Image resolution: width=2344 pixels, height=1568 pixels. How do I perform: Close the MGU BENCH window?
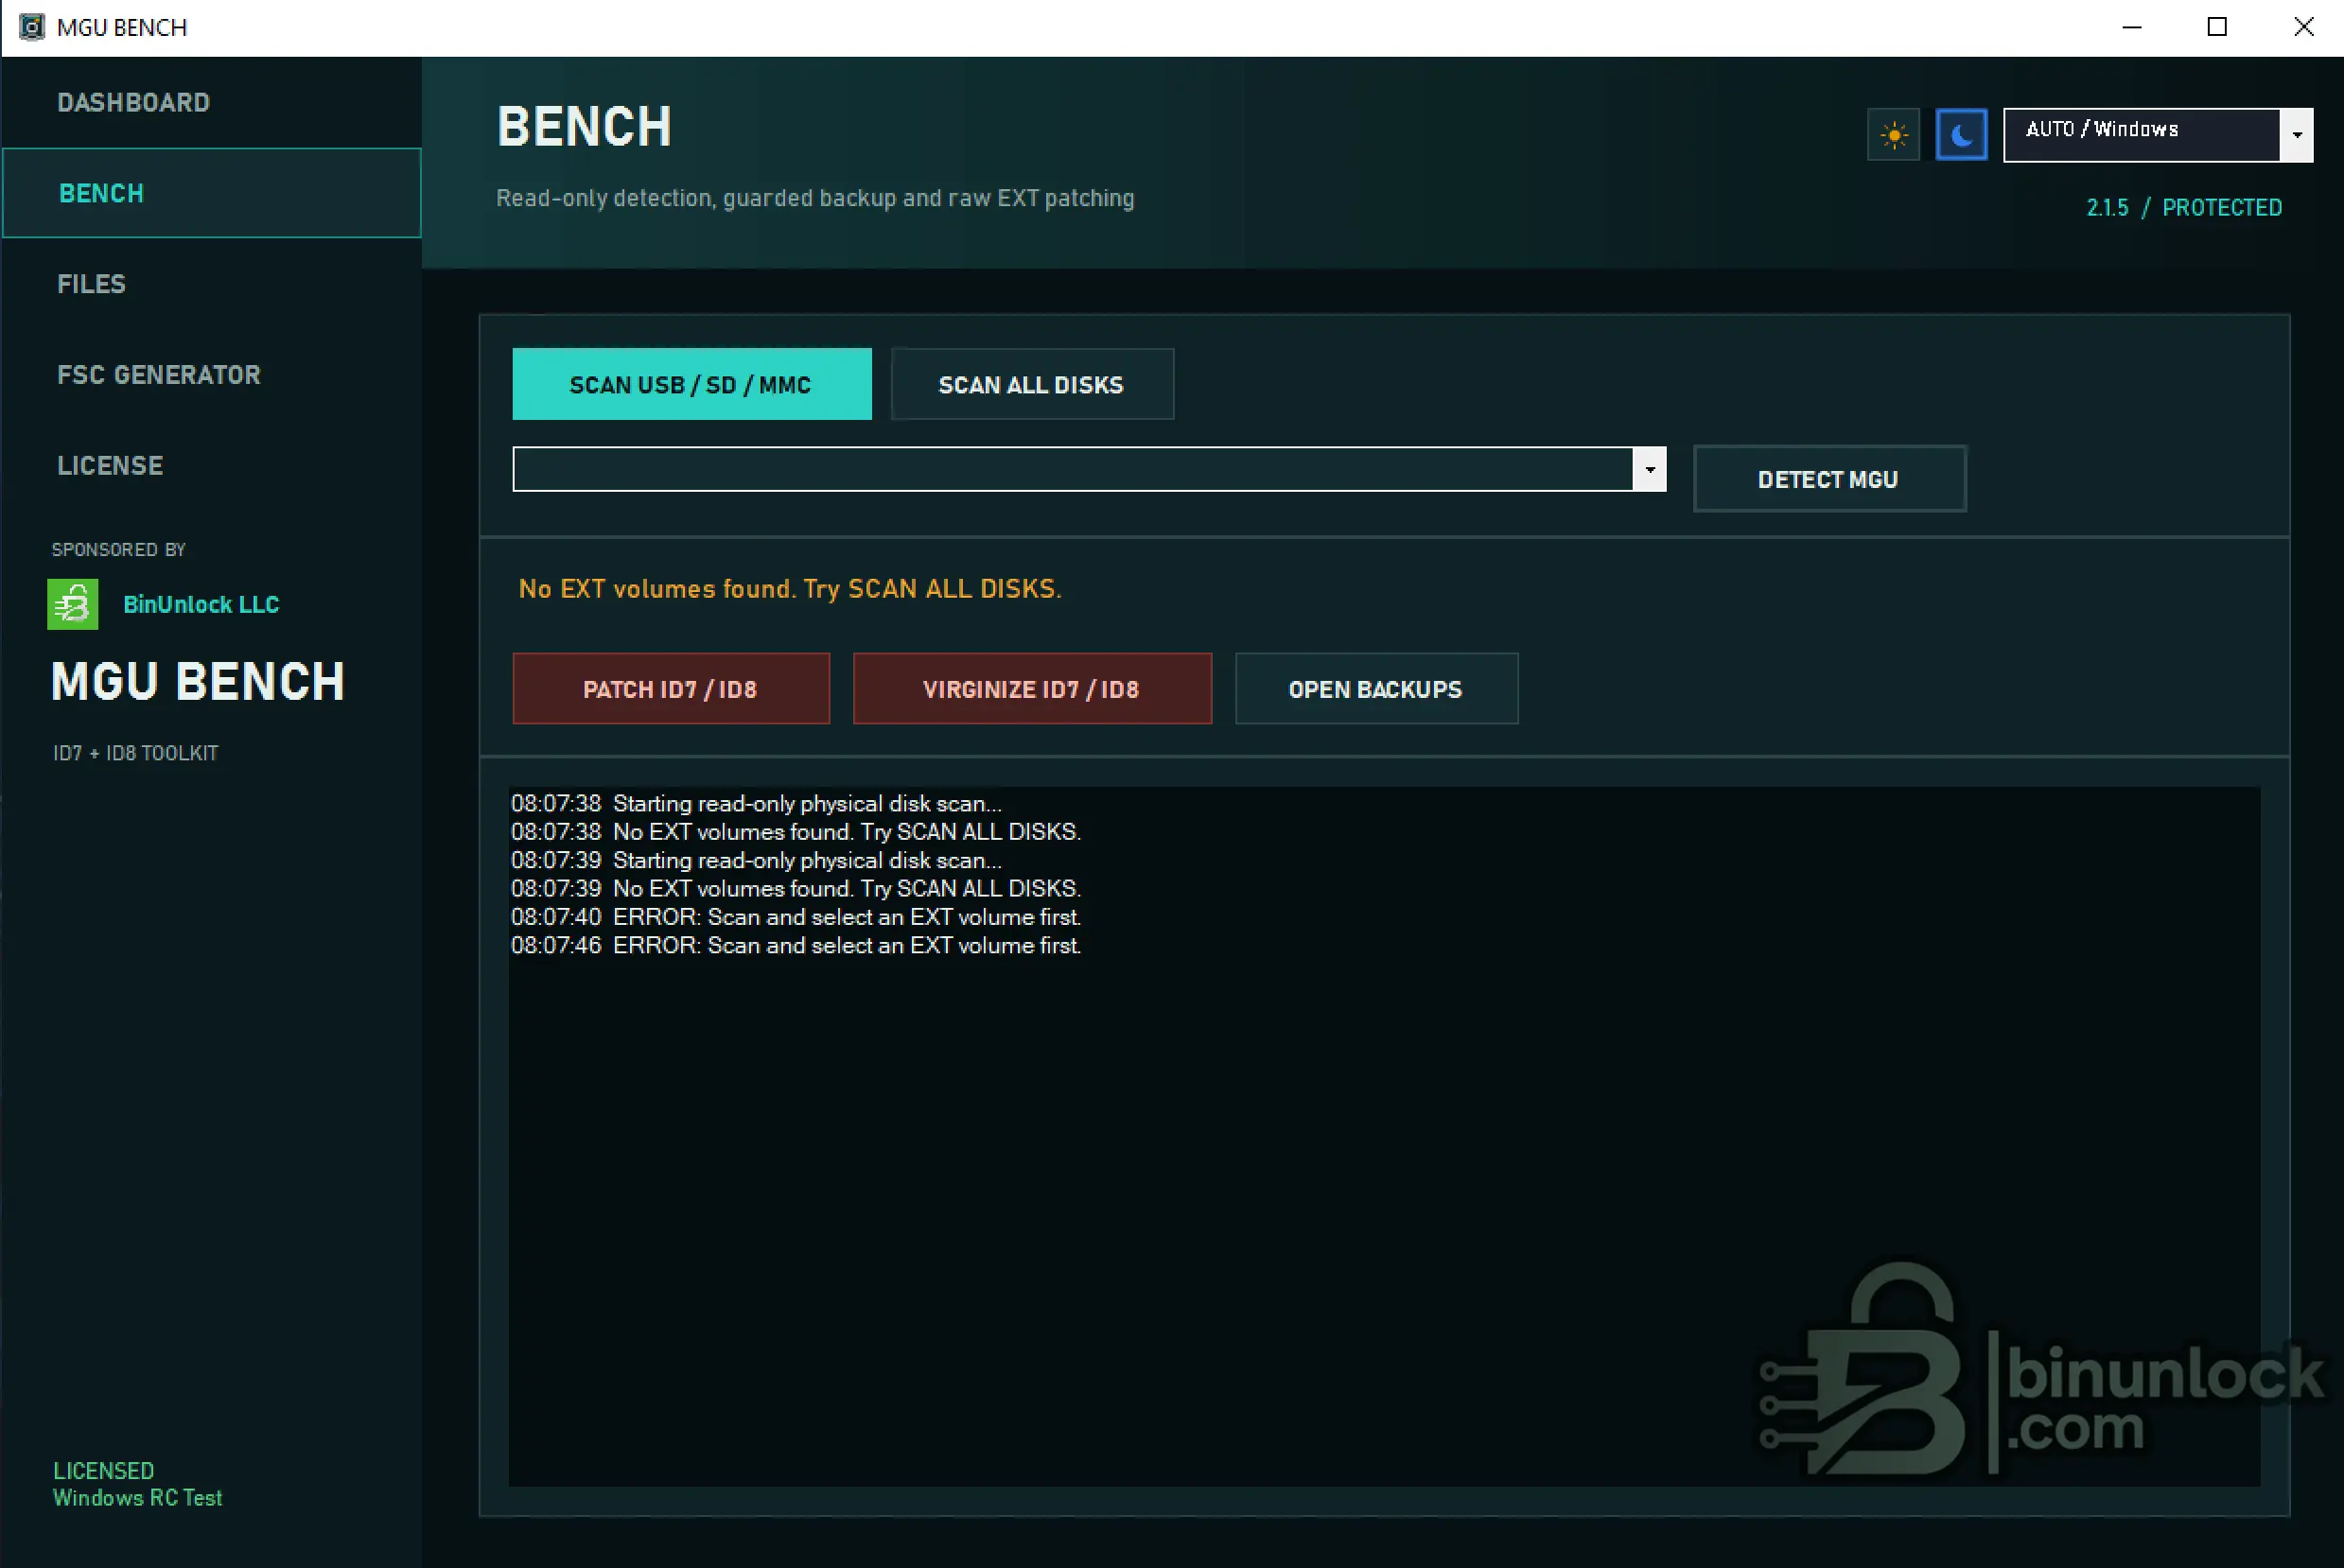2303,27
